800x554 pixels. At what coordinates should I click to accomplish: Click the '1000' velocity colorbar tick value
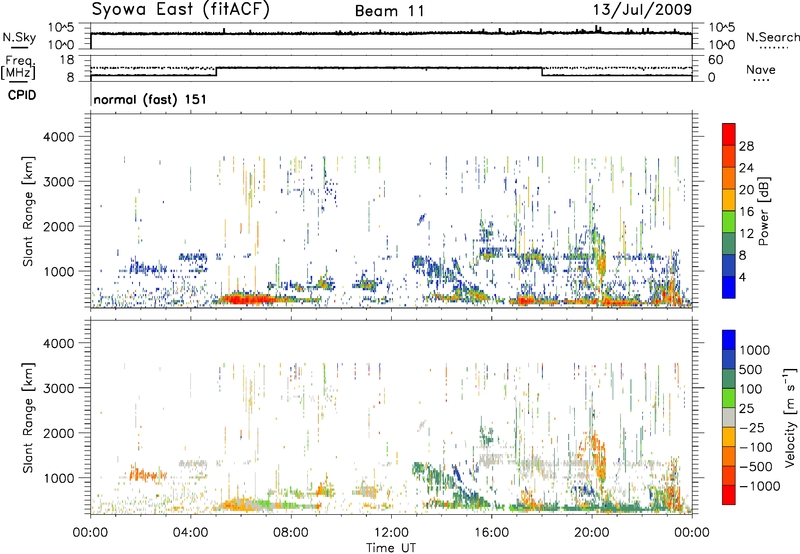click(x=755, y=350)
